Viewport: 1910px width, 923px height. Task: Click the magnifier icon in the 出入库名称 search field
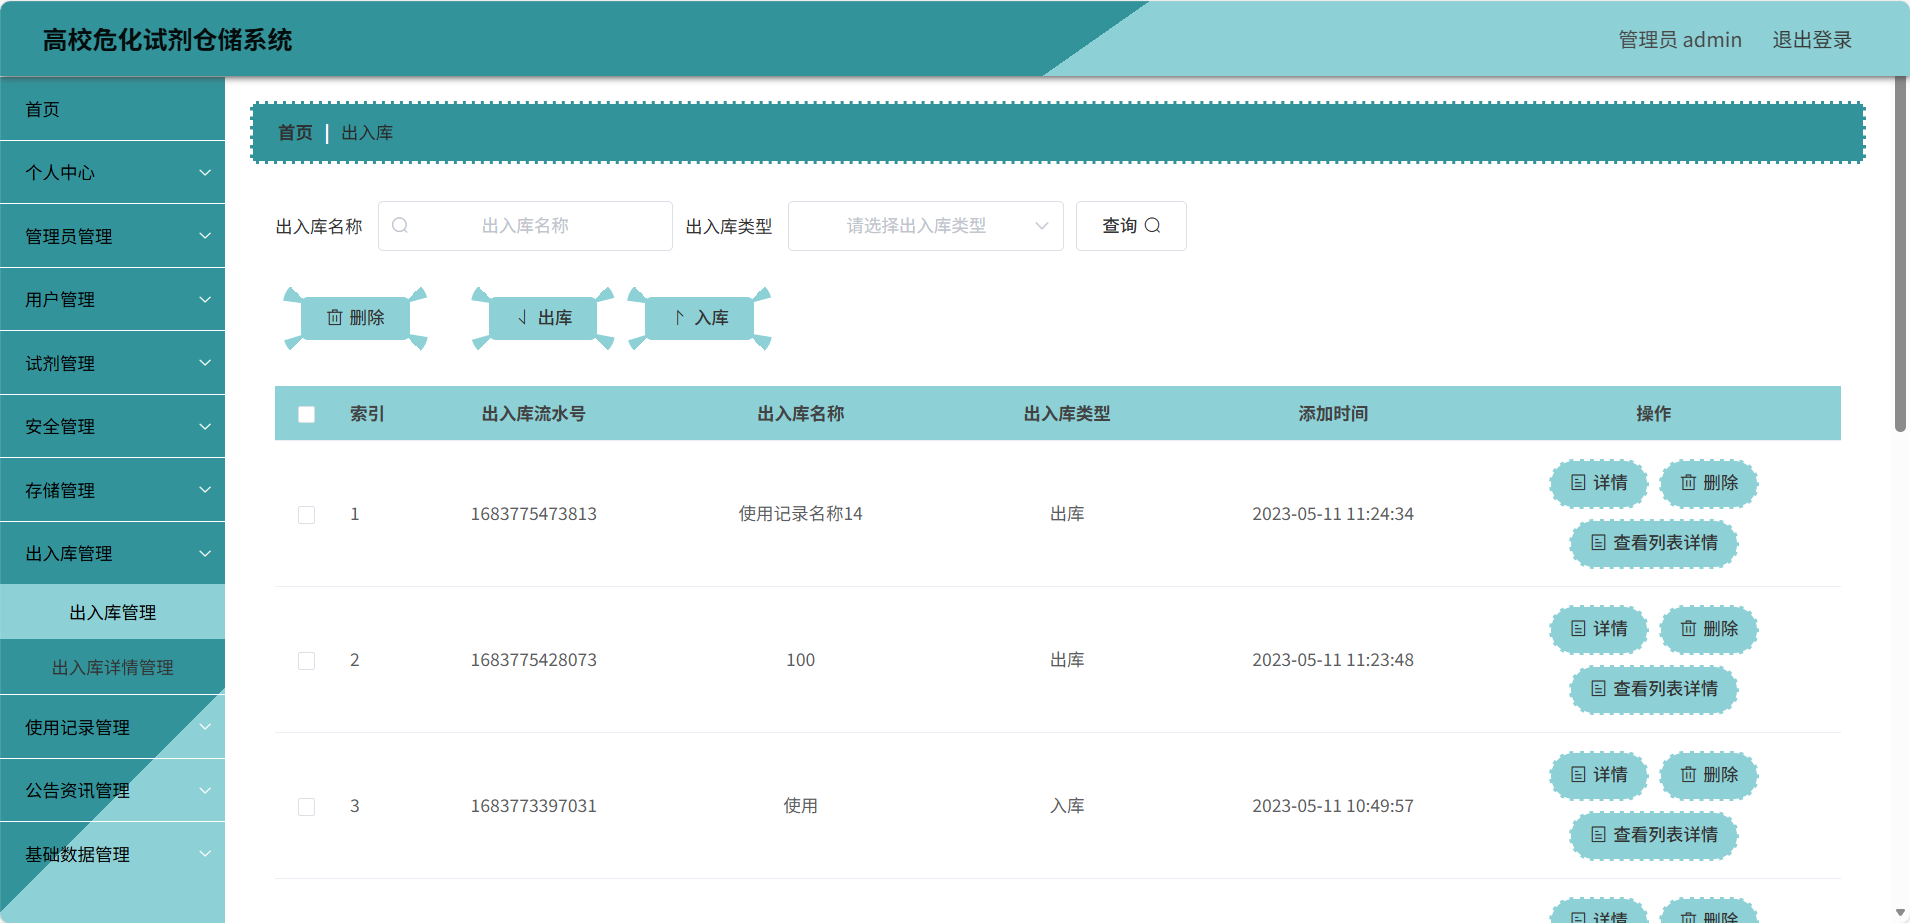(400, 226)
